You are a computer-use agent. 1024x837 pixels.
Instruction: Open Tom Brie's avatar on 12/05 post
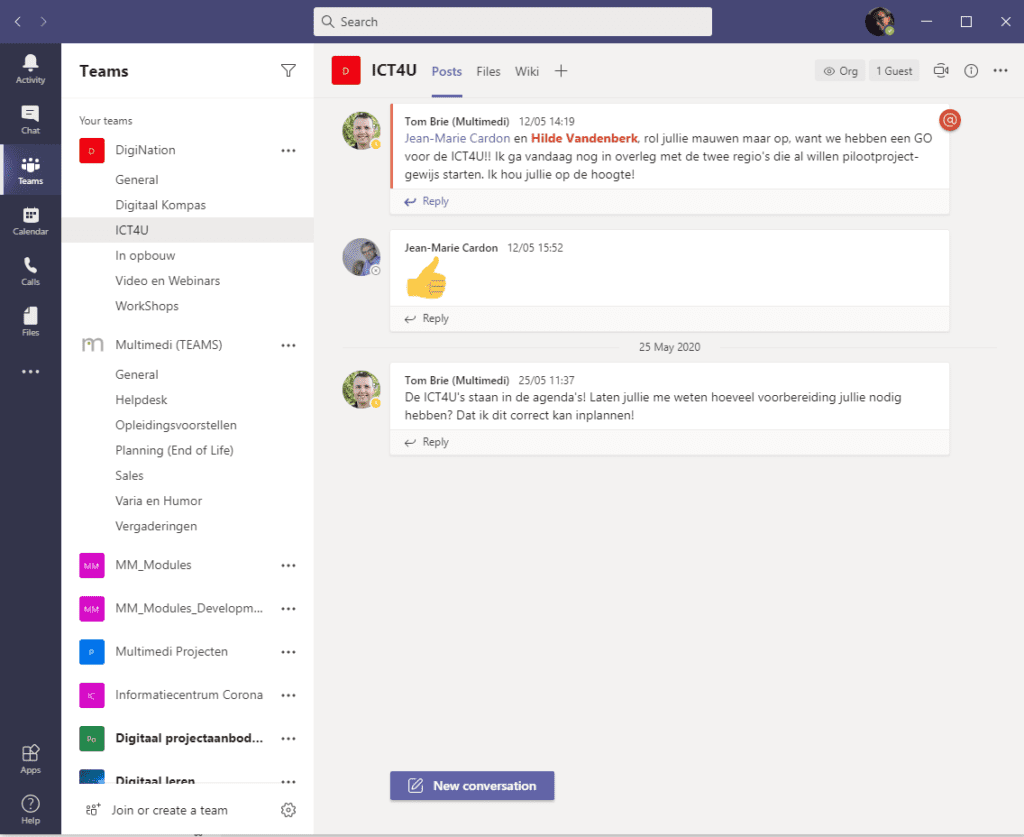pos(361,131)
